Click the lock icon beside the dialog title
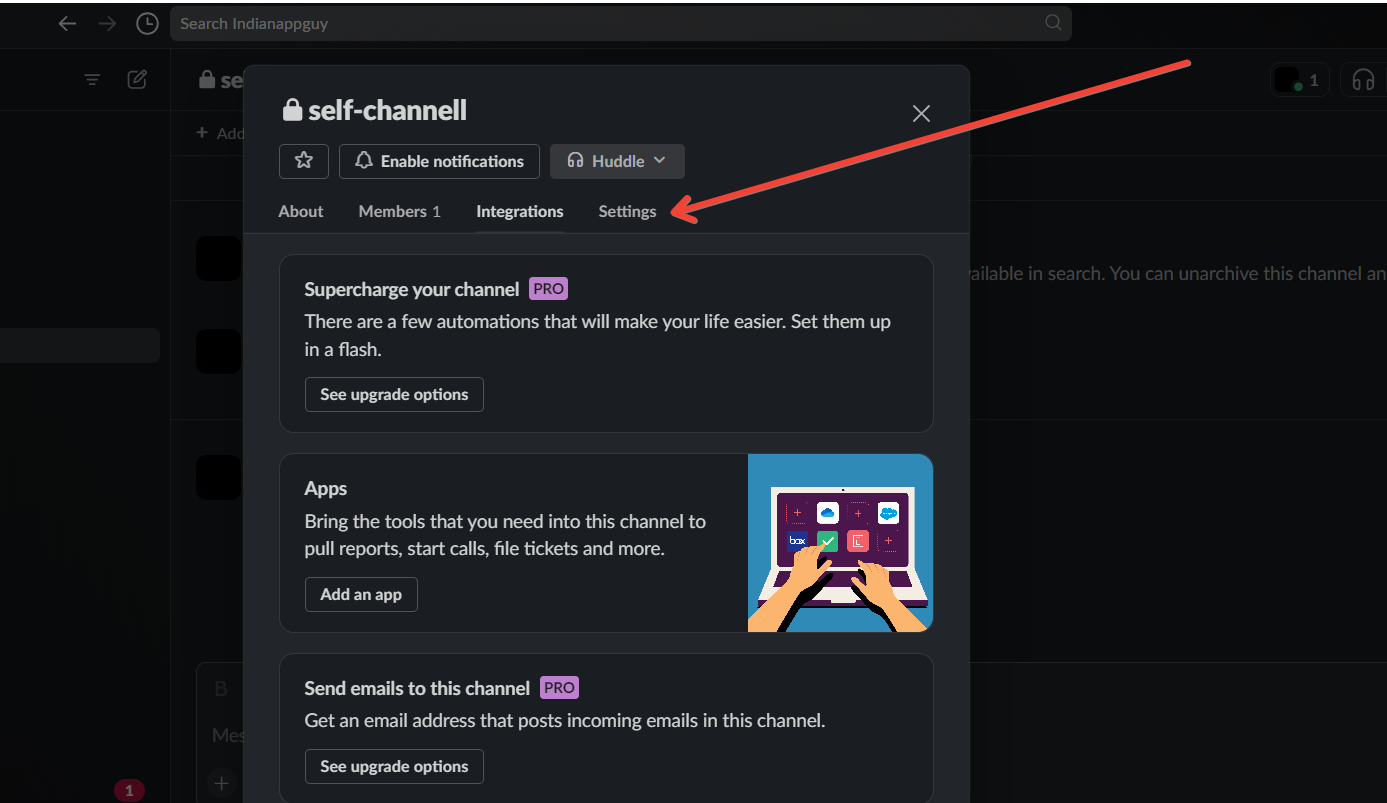This screenshot has width=1387, height=803. tap(292, 110)
